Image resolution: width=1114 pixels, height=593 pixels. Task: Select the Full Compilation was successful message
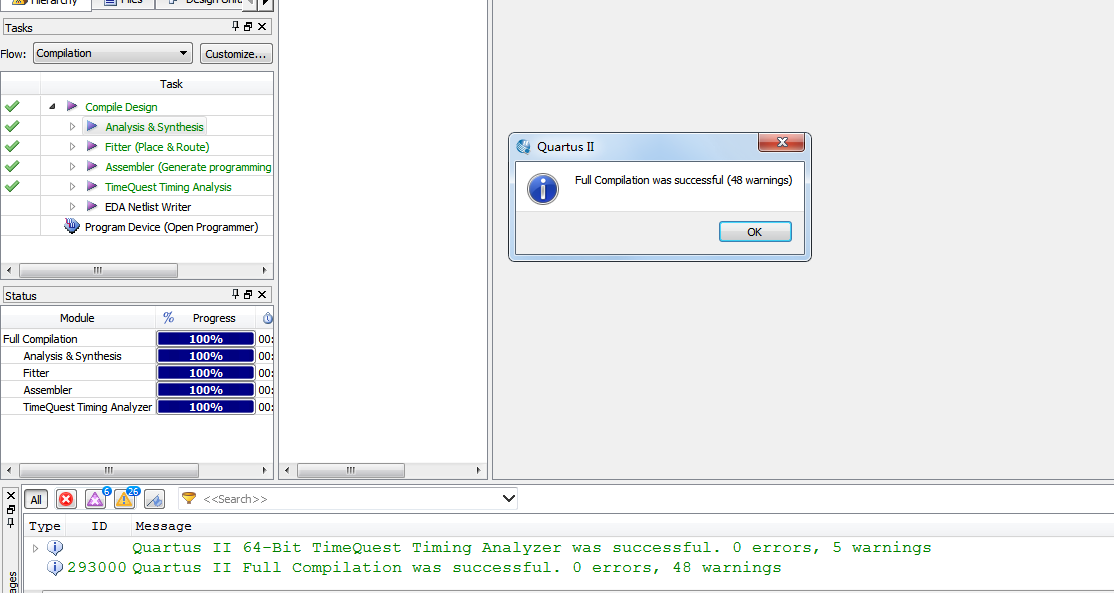coord(457,567)
